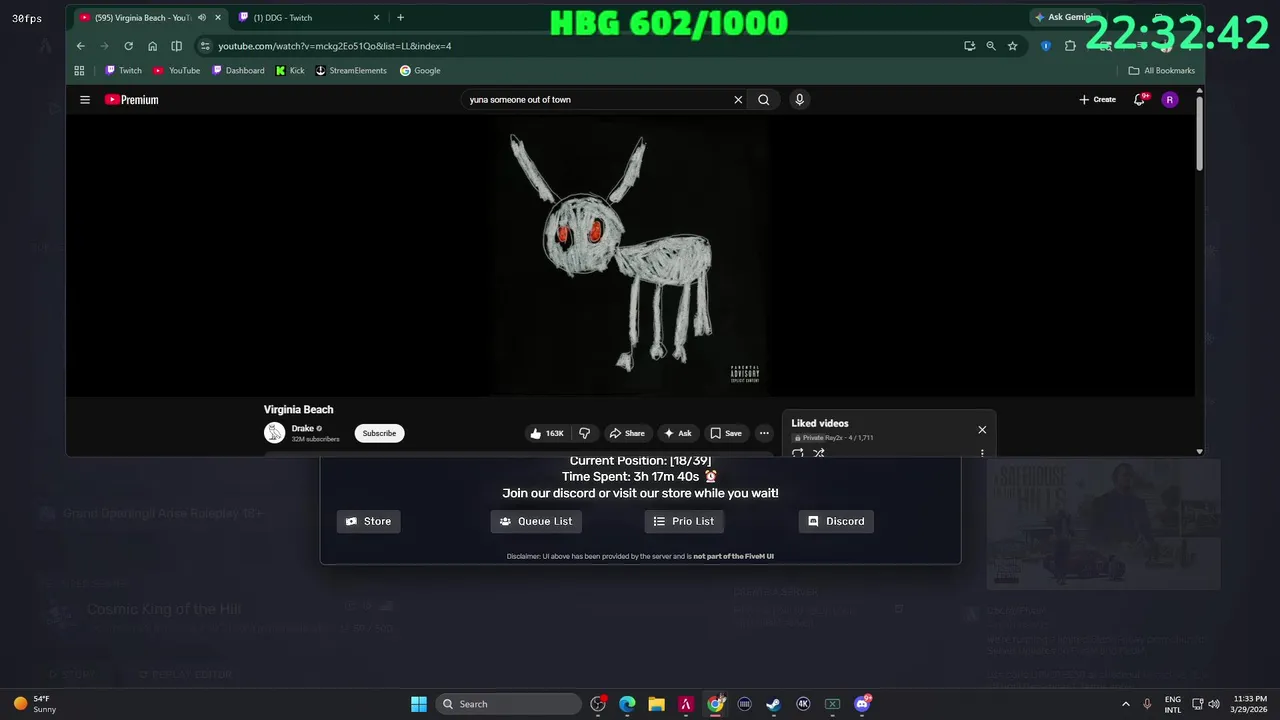
Task: Start voice search with microphone icon
Action: coord(799,100)
